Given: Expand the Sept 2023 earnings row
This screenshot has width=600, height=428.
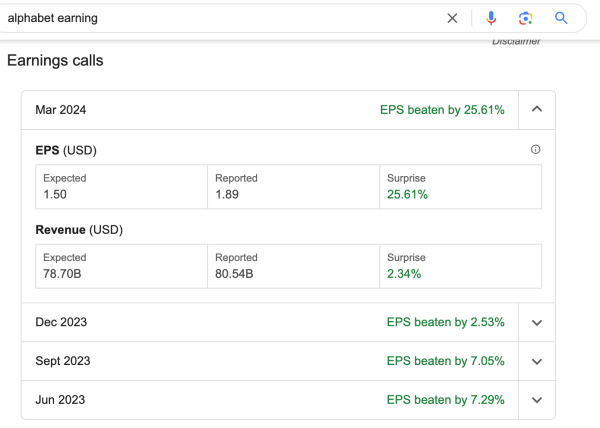Looking at the screenshot, I should click(x=537, y=361).
